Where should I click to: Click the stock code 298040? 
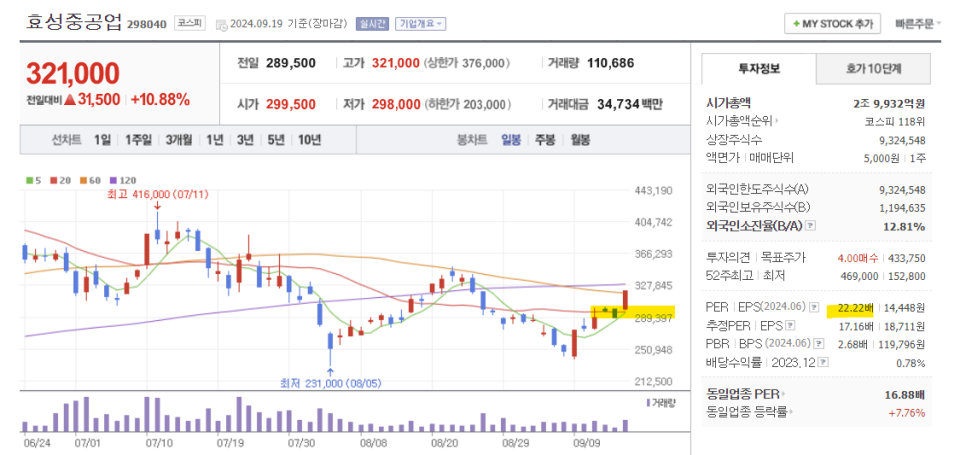coord(147,25)
